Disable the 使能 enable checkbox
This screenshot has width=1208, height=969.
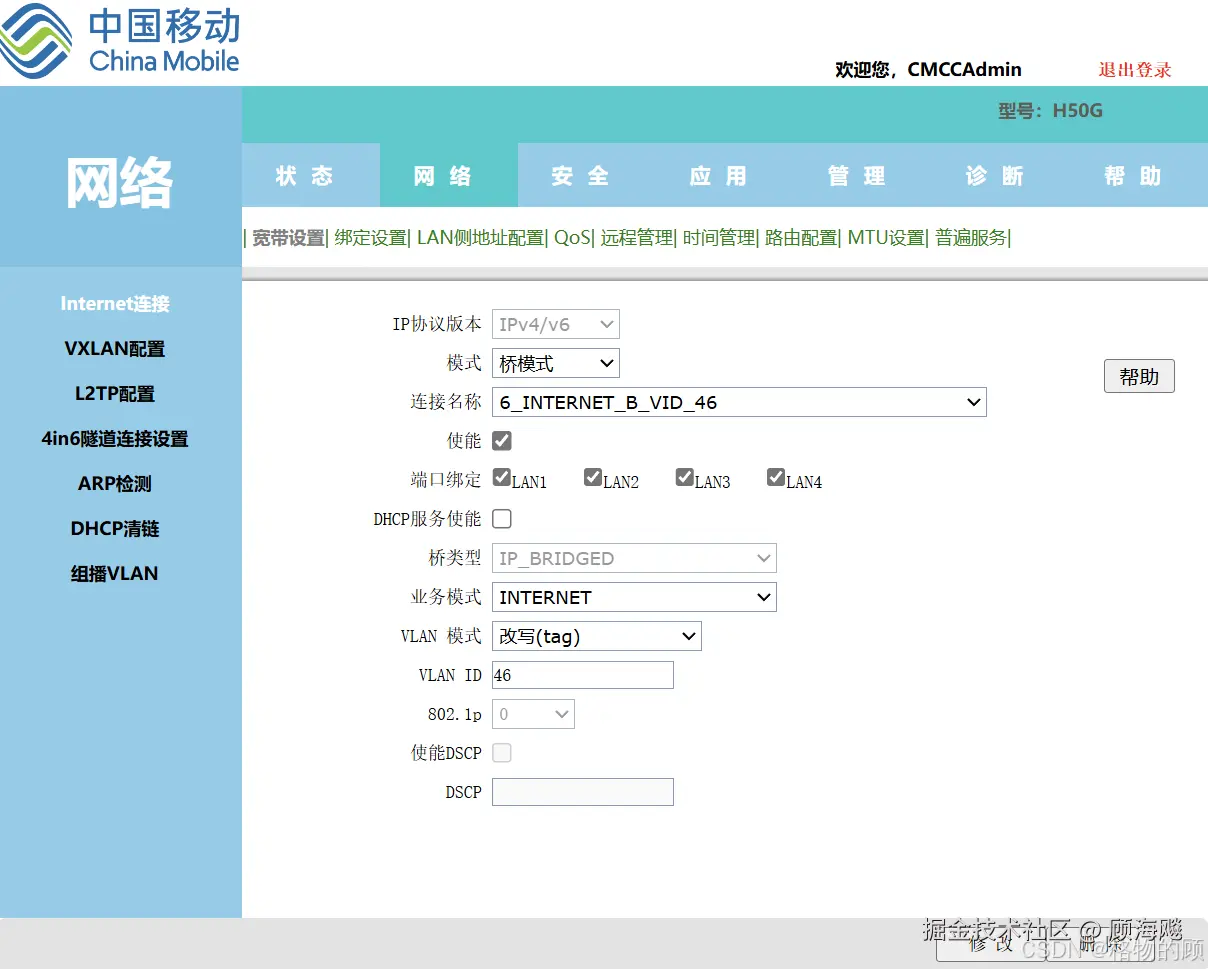501,440
